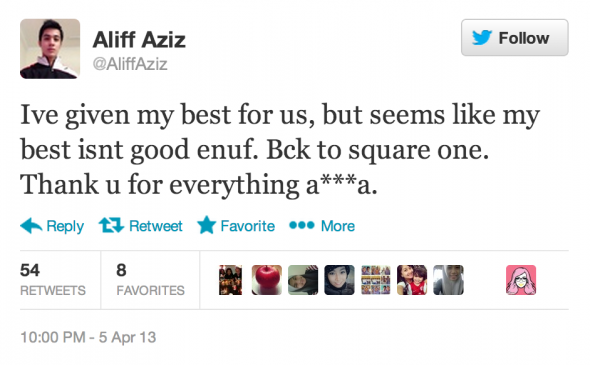The width and height of the screenshot is (590, 365).
Task: Click the Retweet arrows icon
Action: click(x=111, y=225)
